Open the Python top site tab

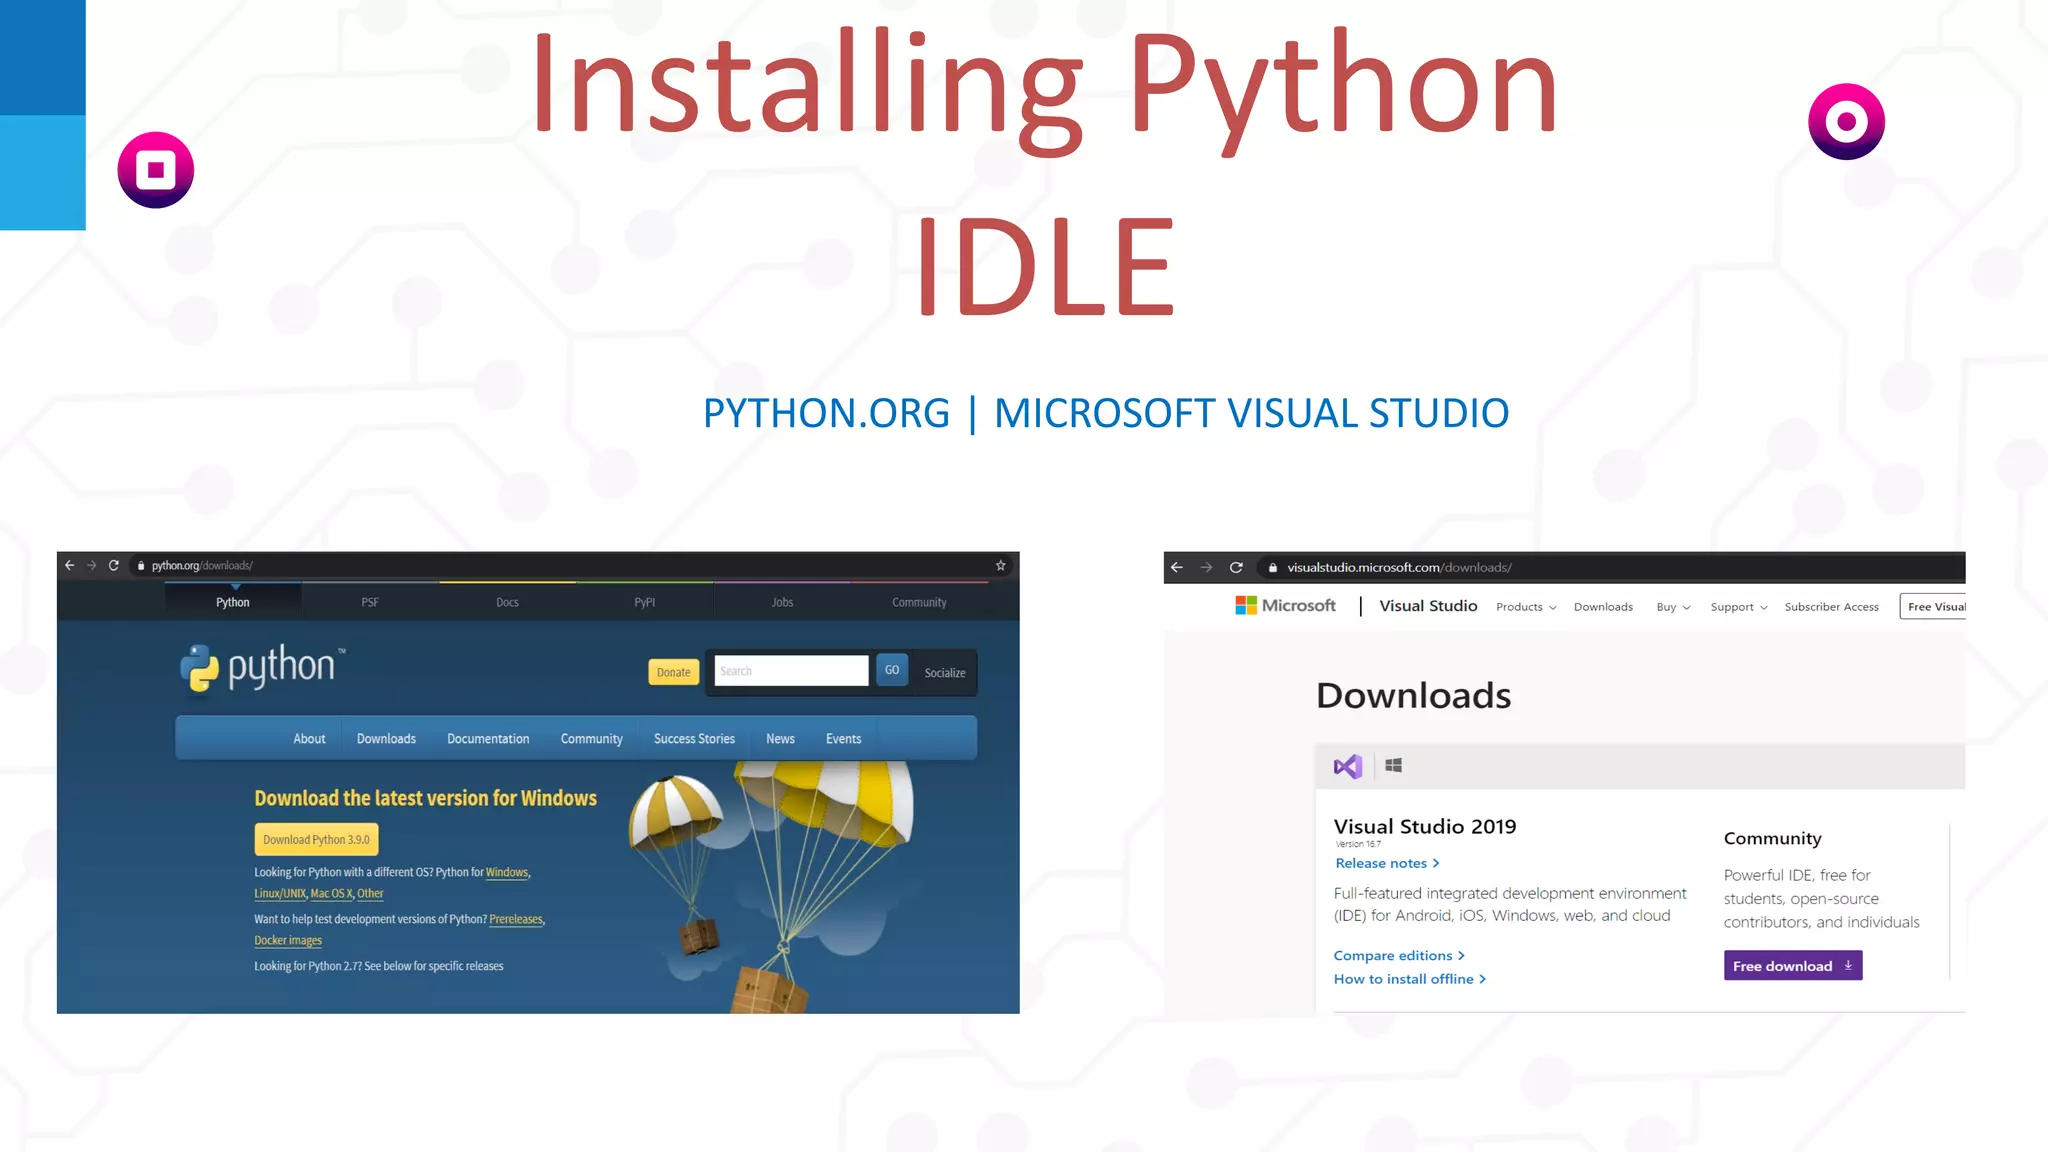(x=233, y=602)
